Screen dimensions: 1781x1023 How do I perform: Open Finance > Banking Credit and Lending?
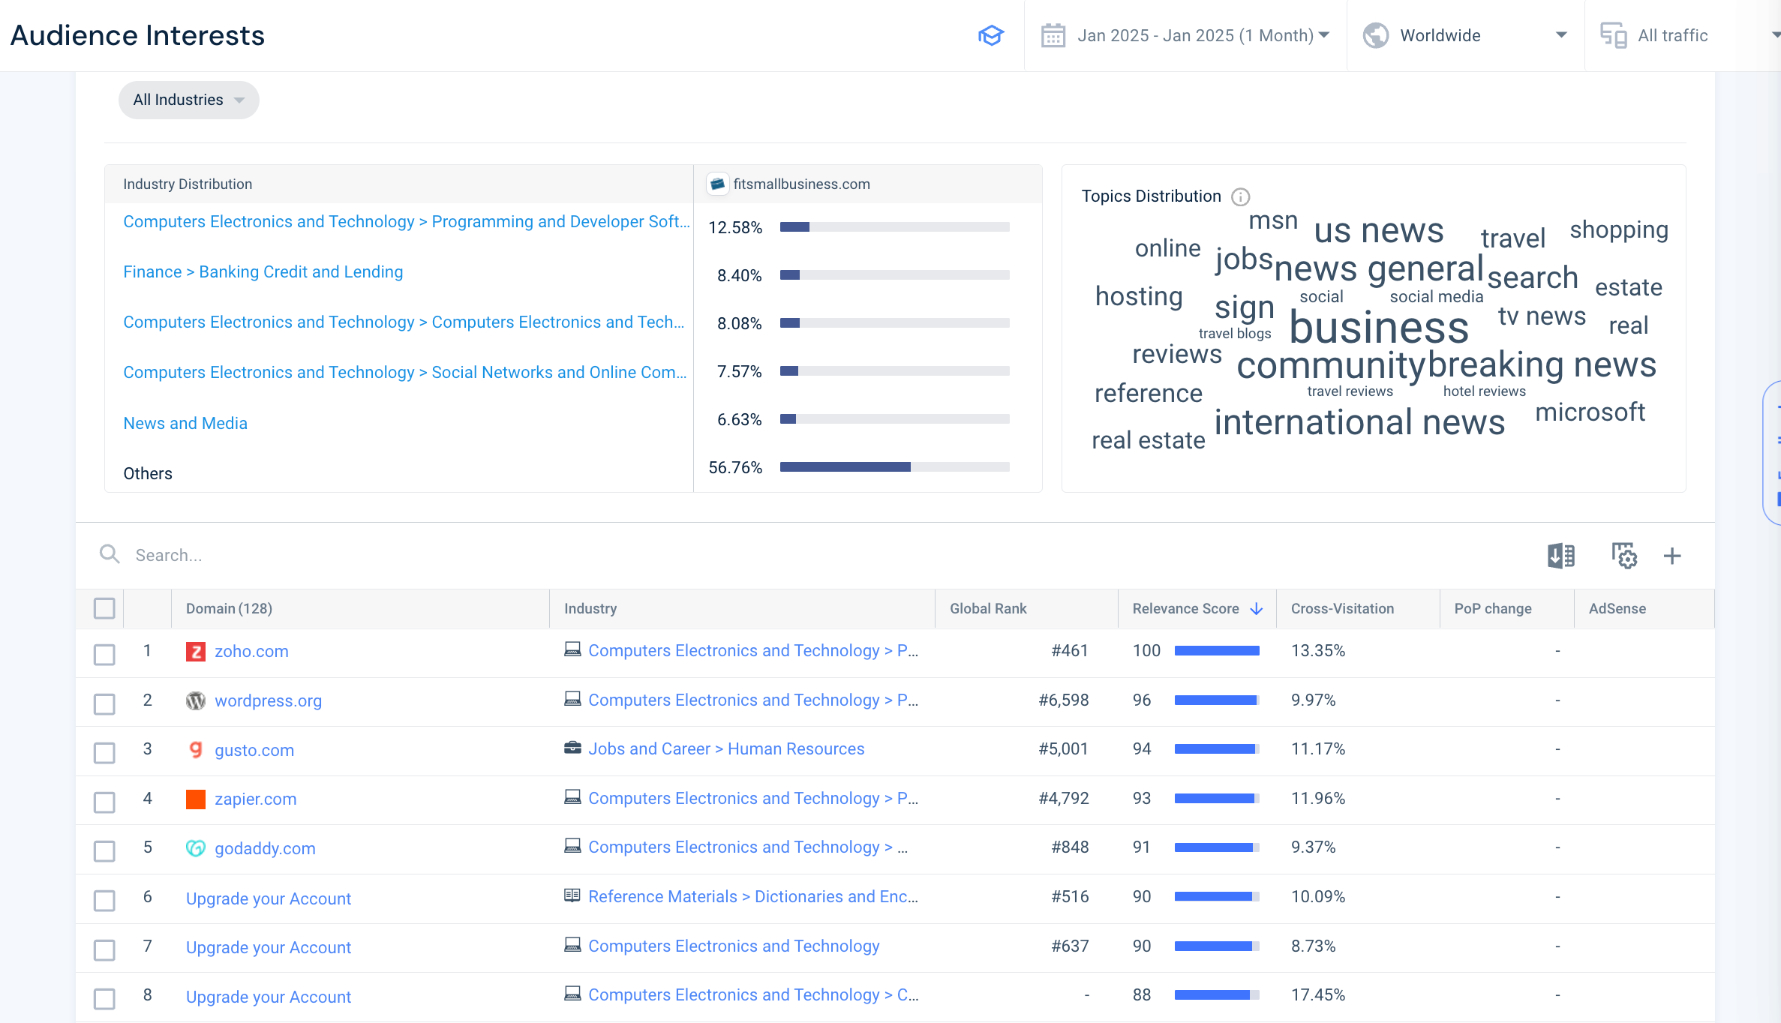263,272
